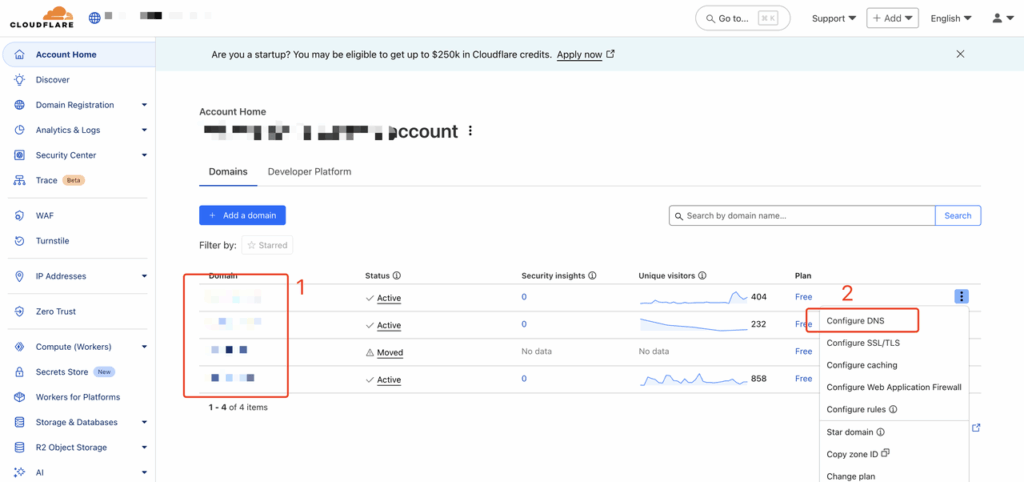Expand Analytics & Logs submenu arrow
The image size is (1024, 482).
[144, 130]
